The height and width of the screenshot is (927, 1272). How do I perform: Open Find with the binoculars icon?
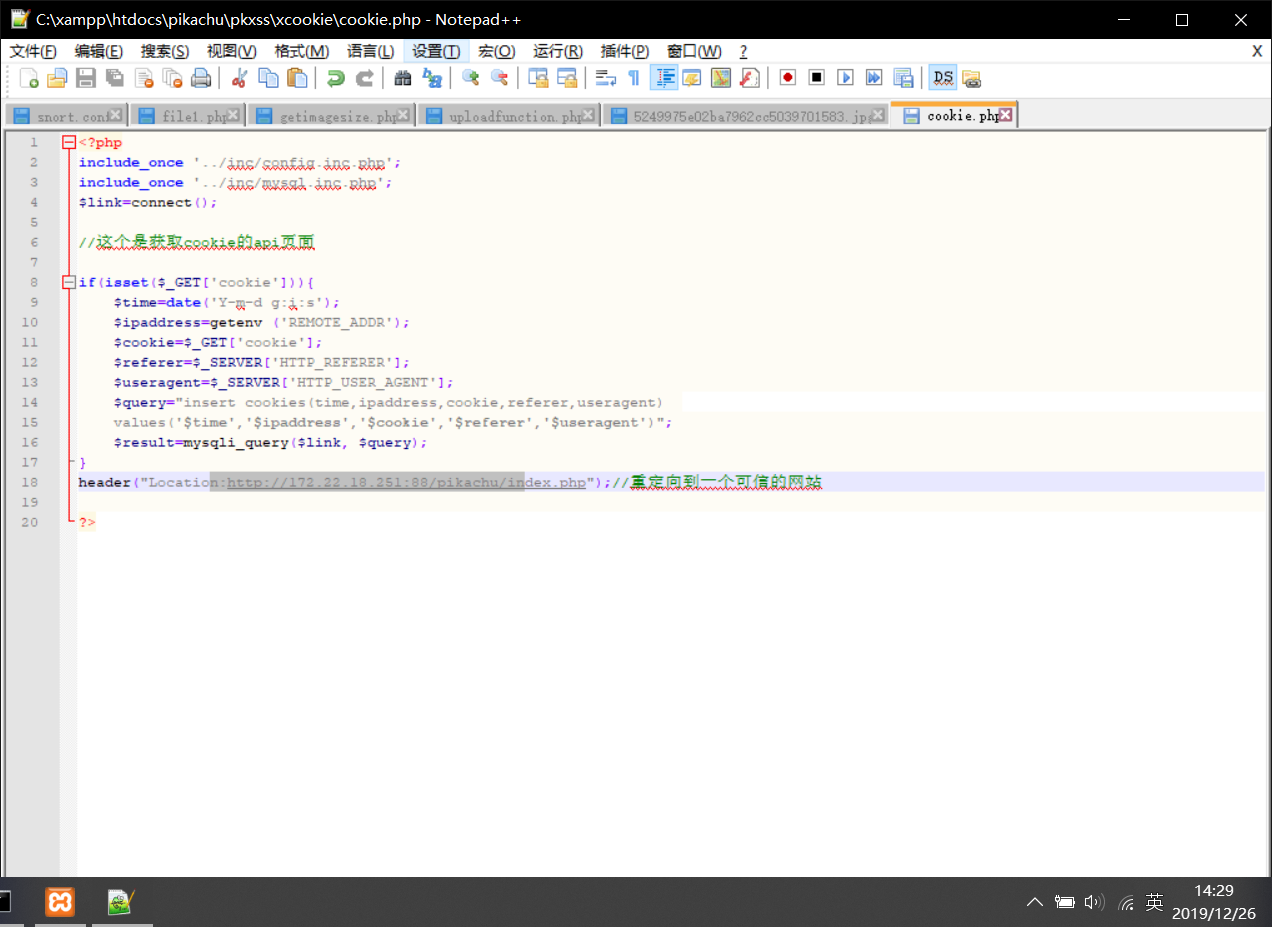tap(403, 78)
